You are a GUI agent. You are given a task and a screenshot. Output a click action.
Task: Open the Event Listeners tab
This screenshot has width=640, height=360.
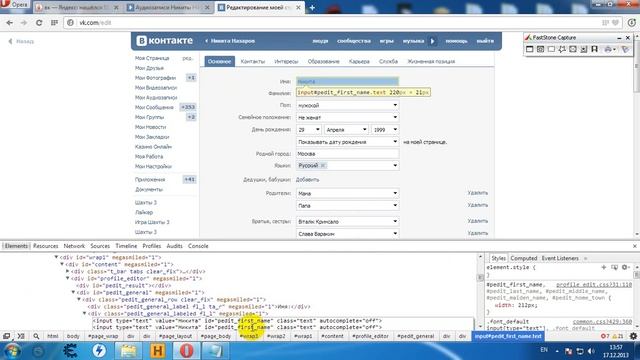(560, 258)
